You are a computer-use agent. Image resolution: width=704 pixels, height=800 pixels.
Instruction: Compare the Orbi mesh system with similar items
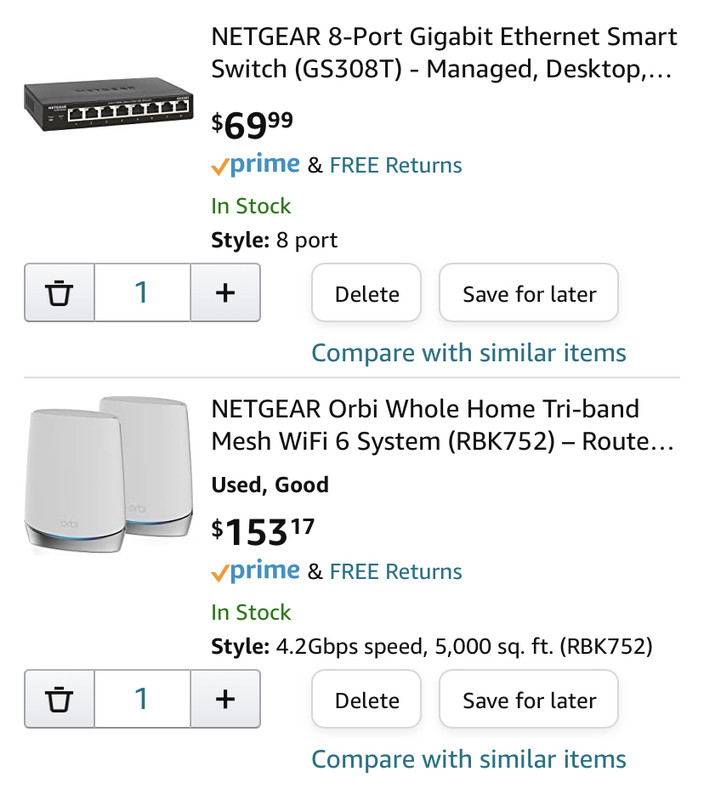click(469, 759)
